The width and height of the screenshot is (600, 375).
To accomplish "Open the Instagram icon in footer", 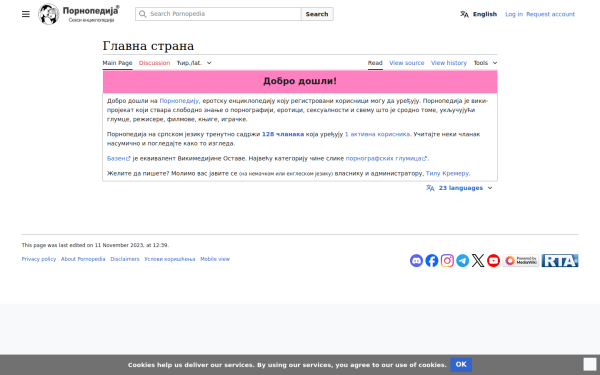I will (447, 261).
